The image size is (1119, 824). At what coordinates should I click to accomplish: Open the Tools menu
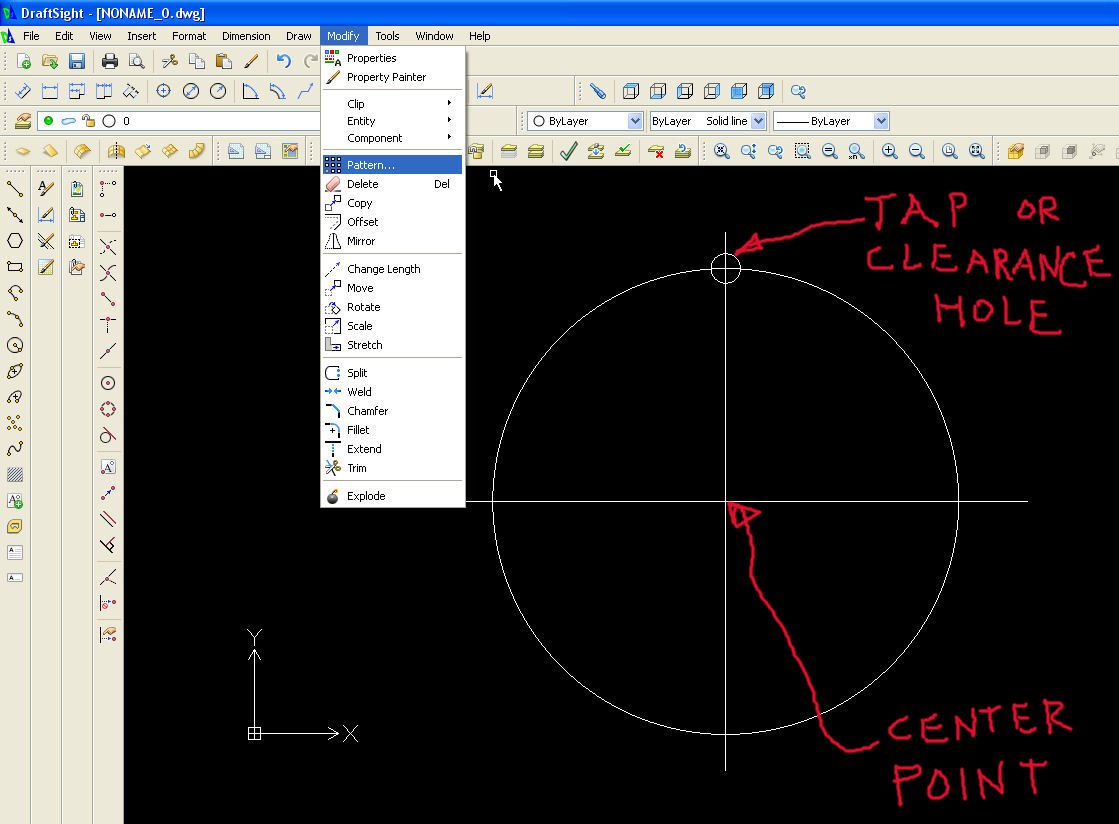click(x=388, y=36)
